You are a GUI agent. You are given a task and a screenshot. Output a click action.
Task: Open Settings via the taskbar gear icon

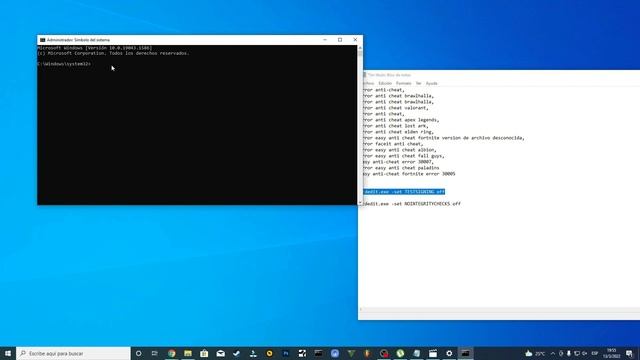(x=449, y=353)
